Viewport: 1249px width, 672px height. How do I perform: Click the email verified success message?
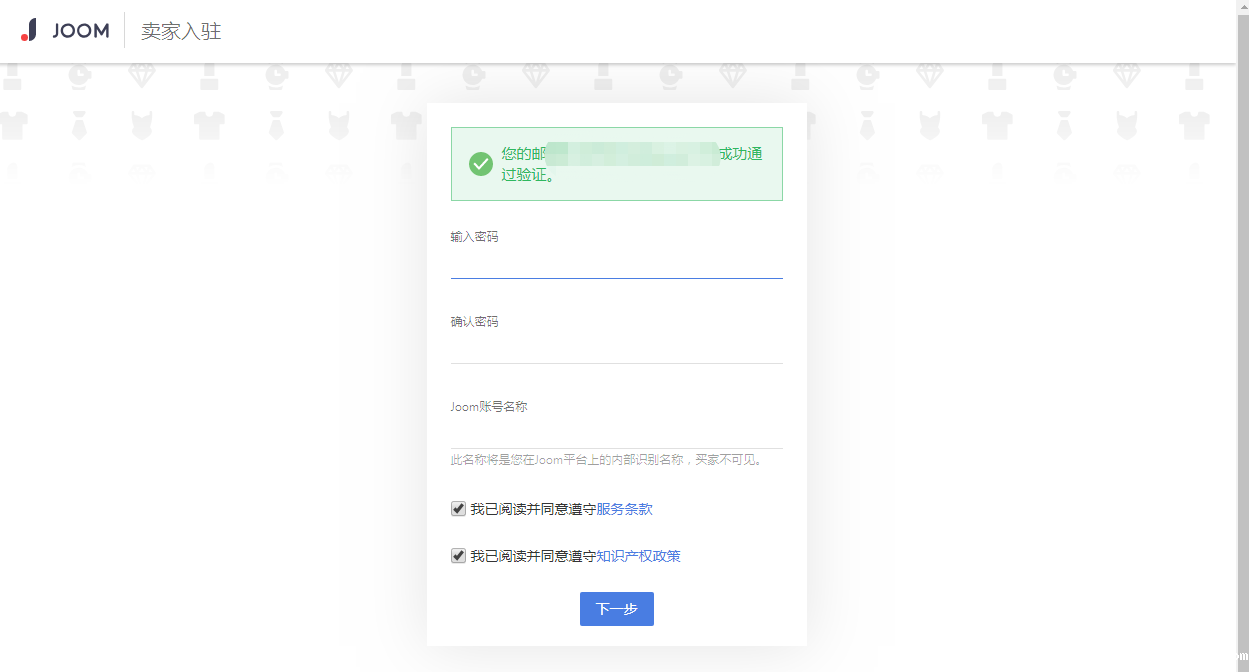[x=616, y=164]
